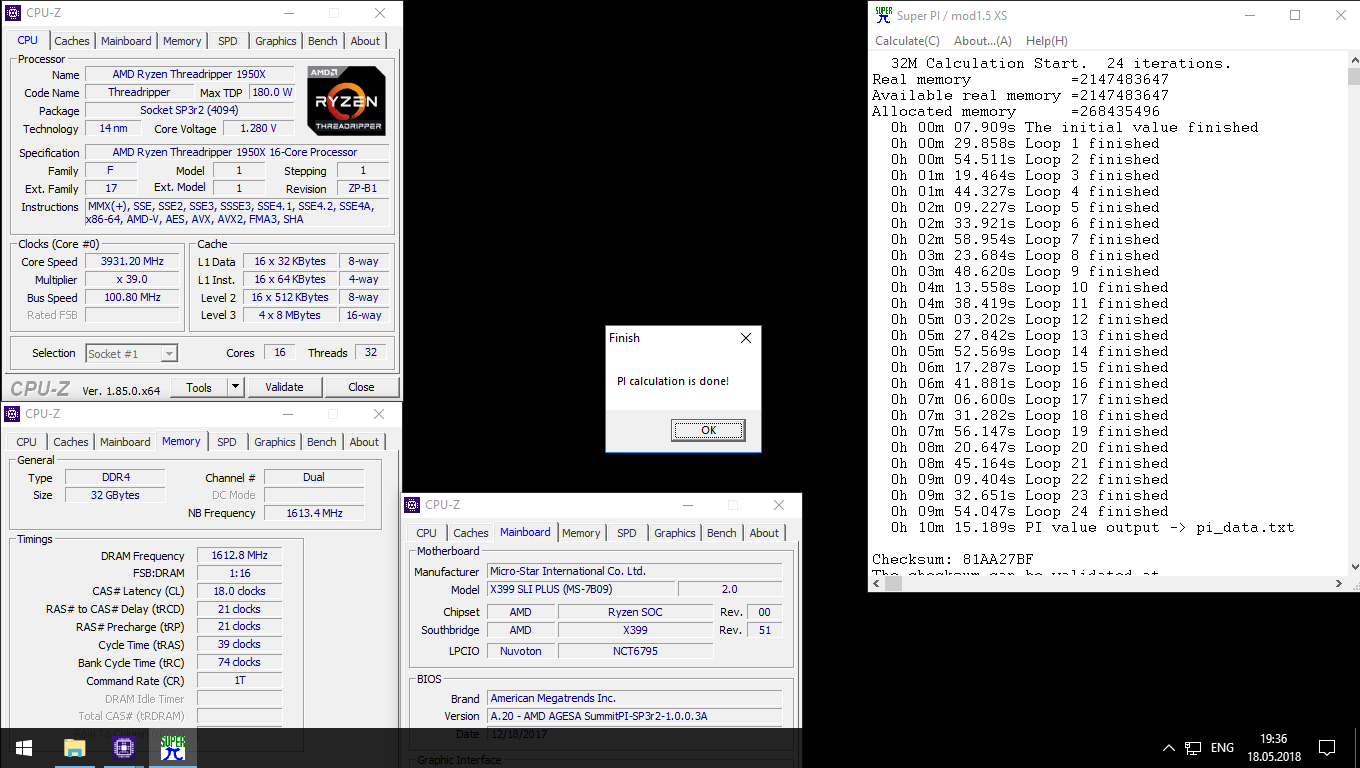Click the CPU-Z icon in the Memory window's title bar

coord(12,413)
